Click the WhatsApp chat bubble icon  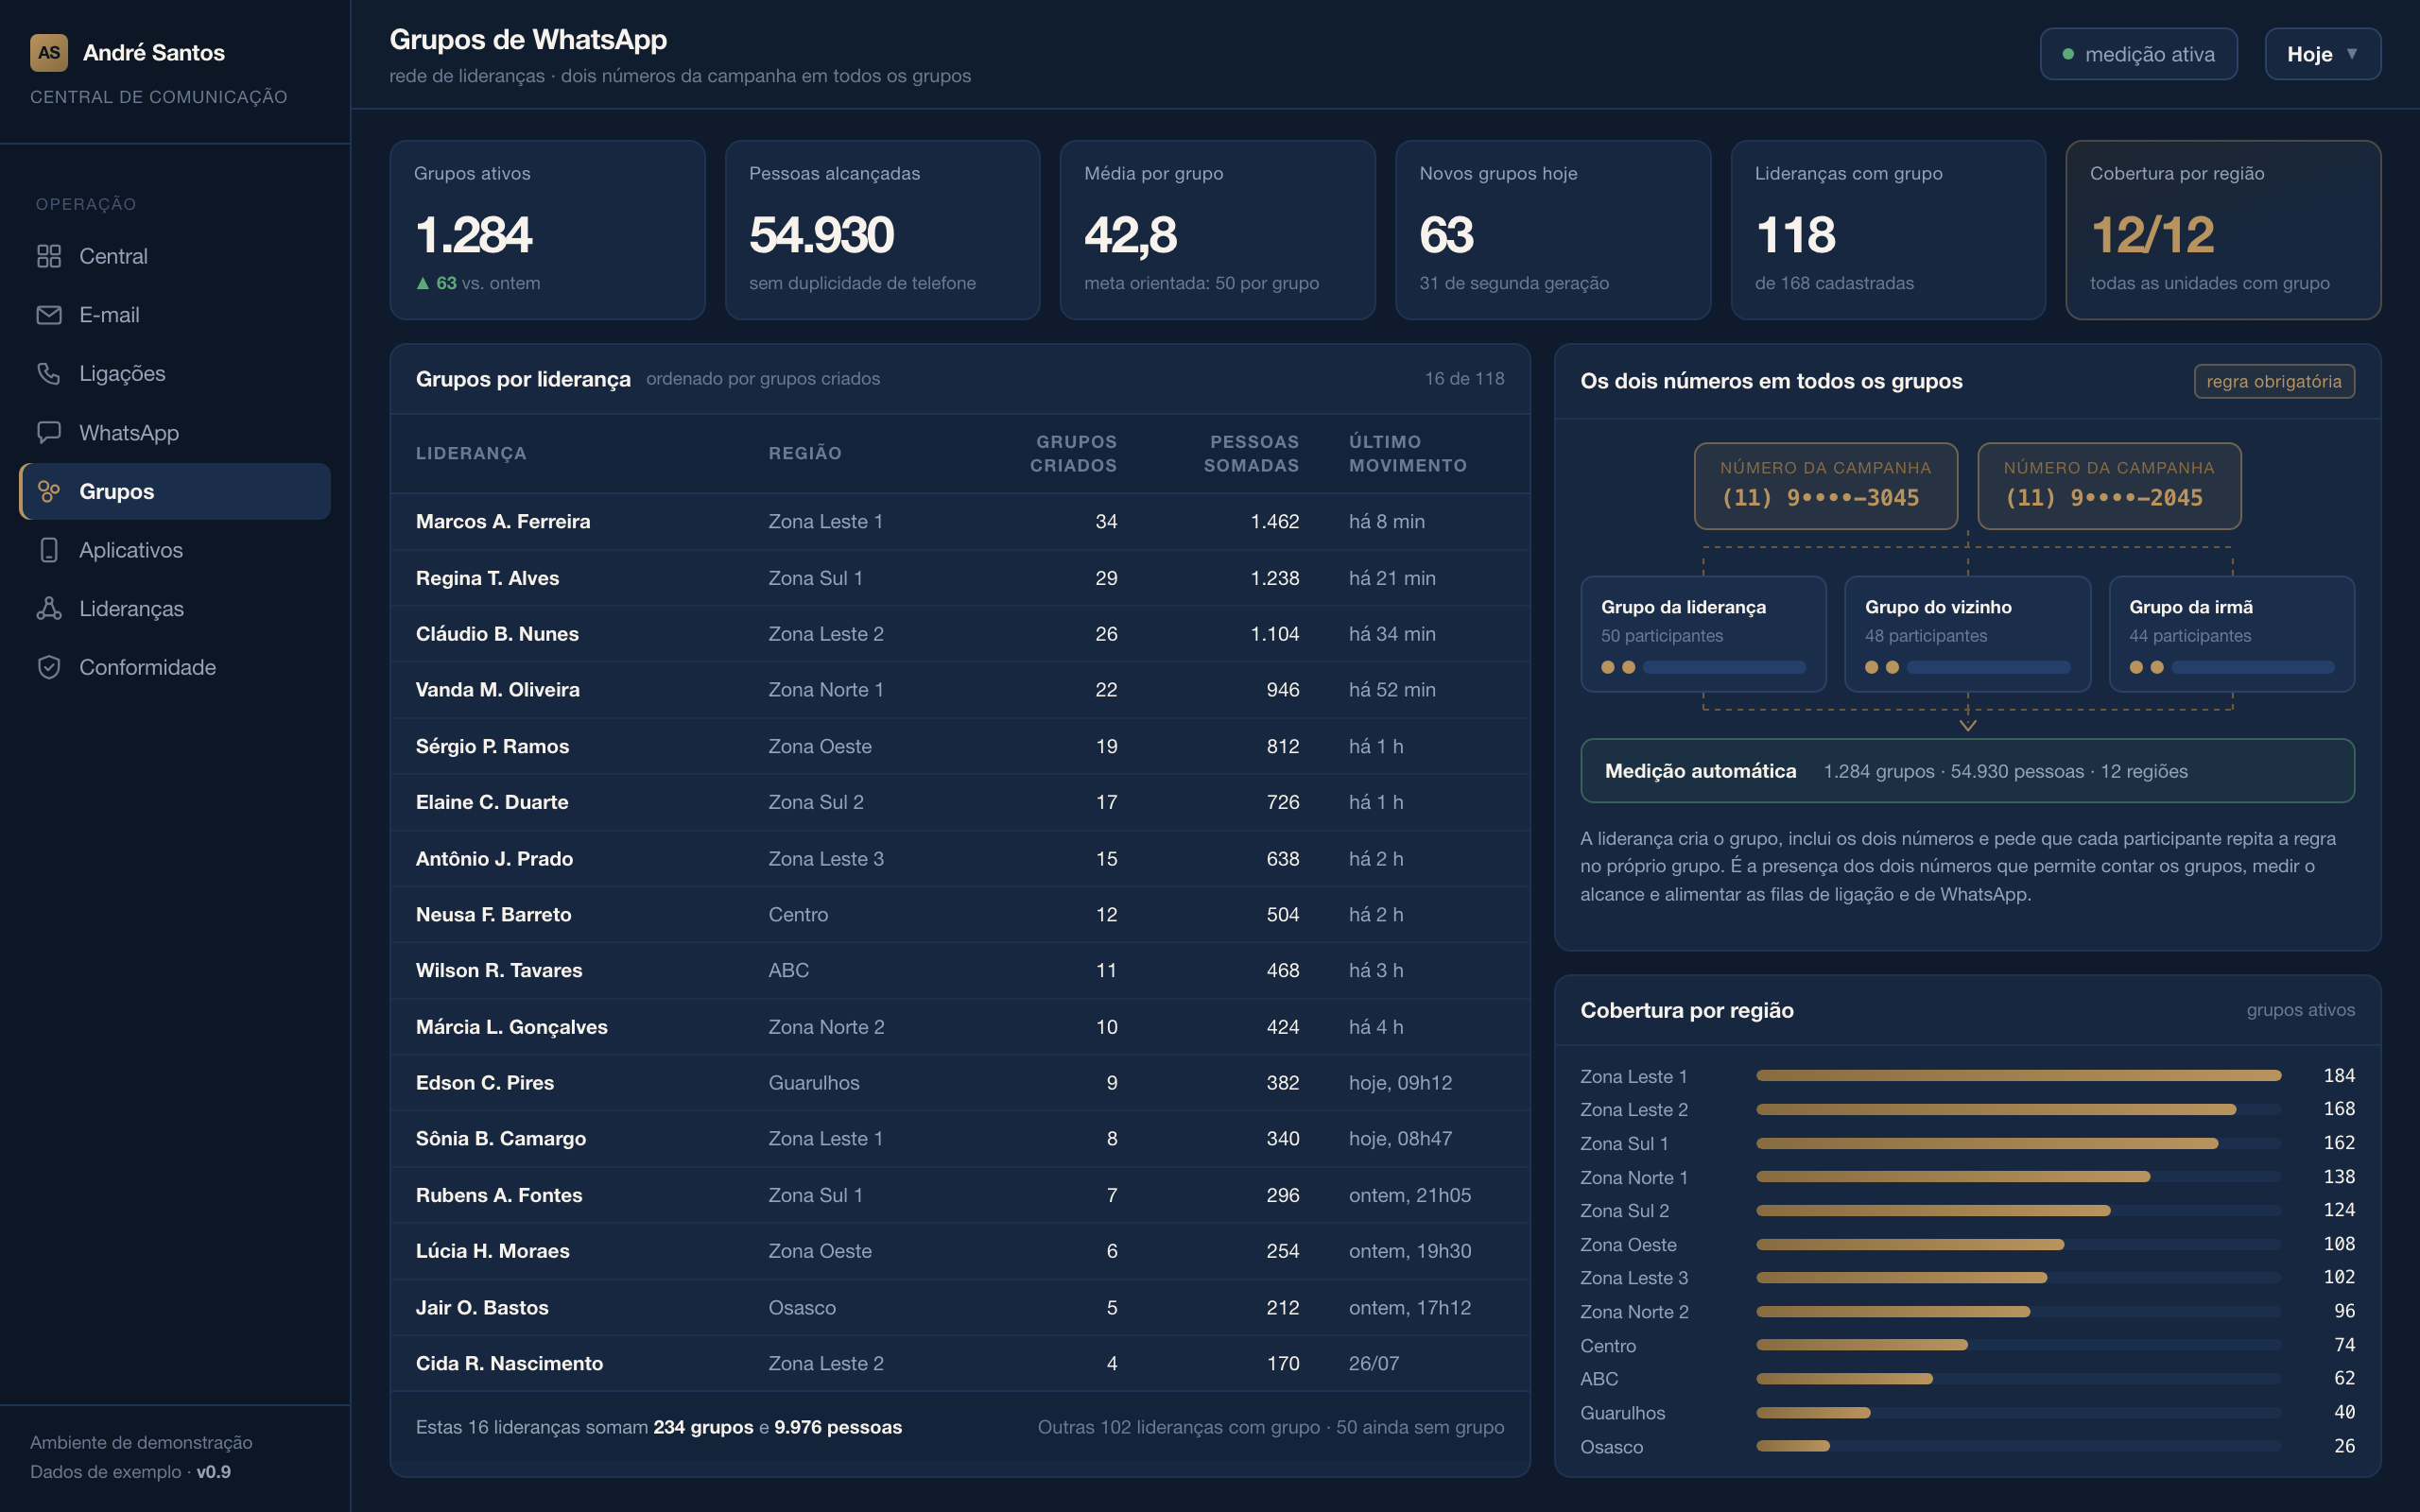pos(49,432)
